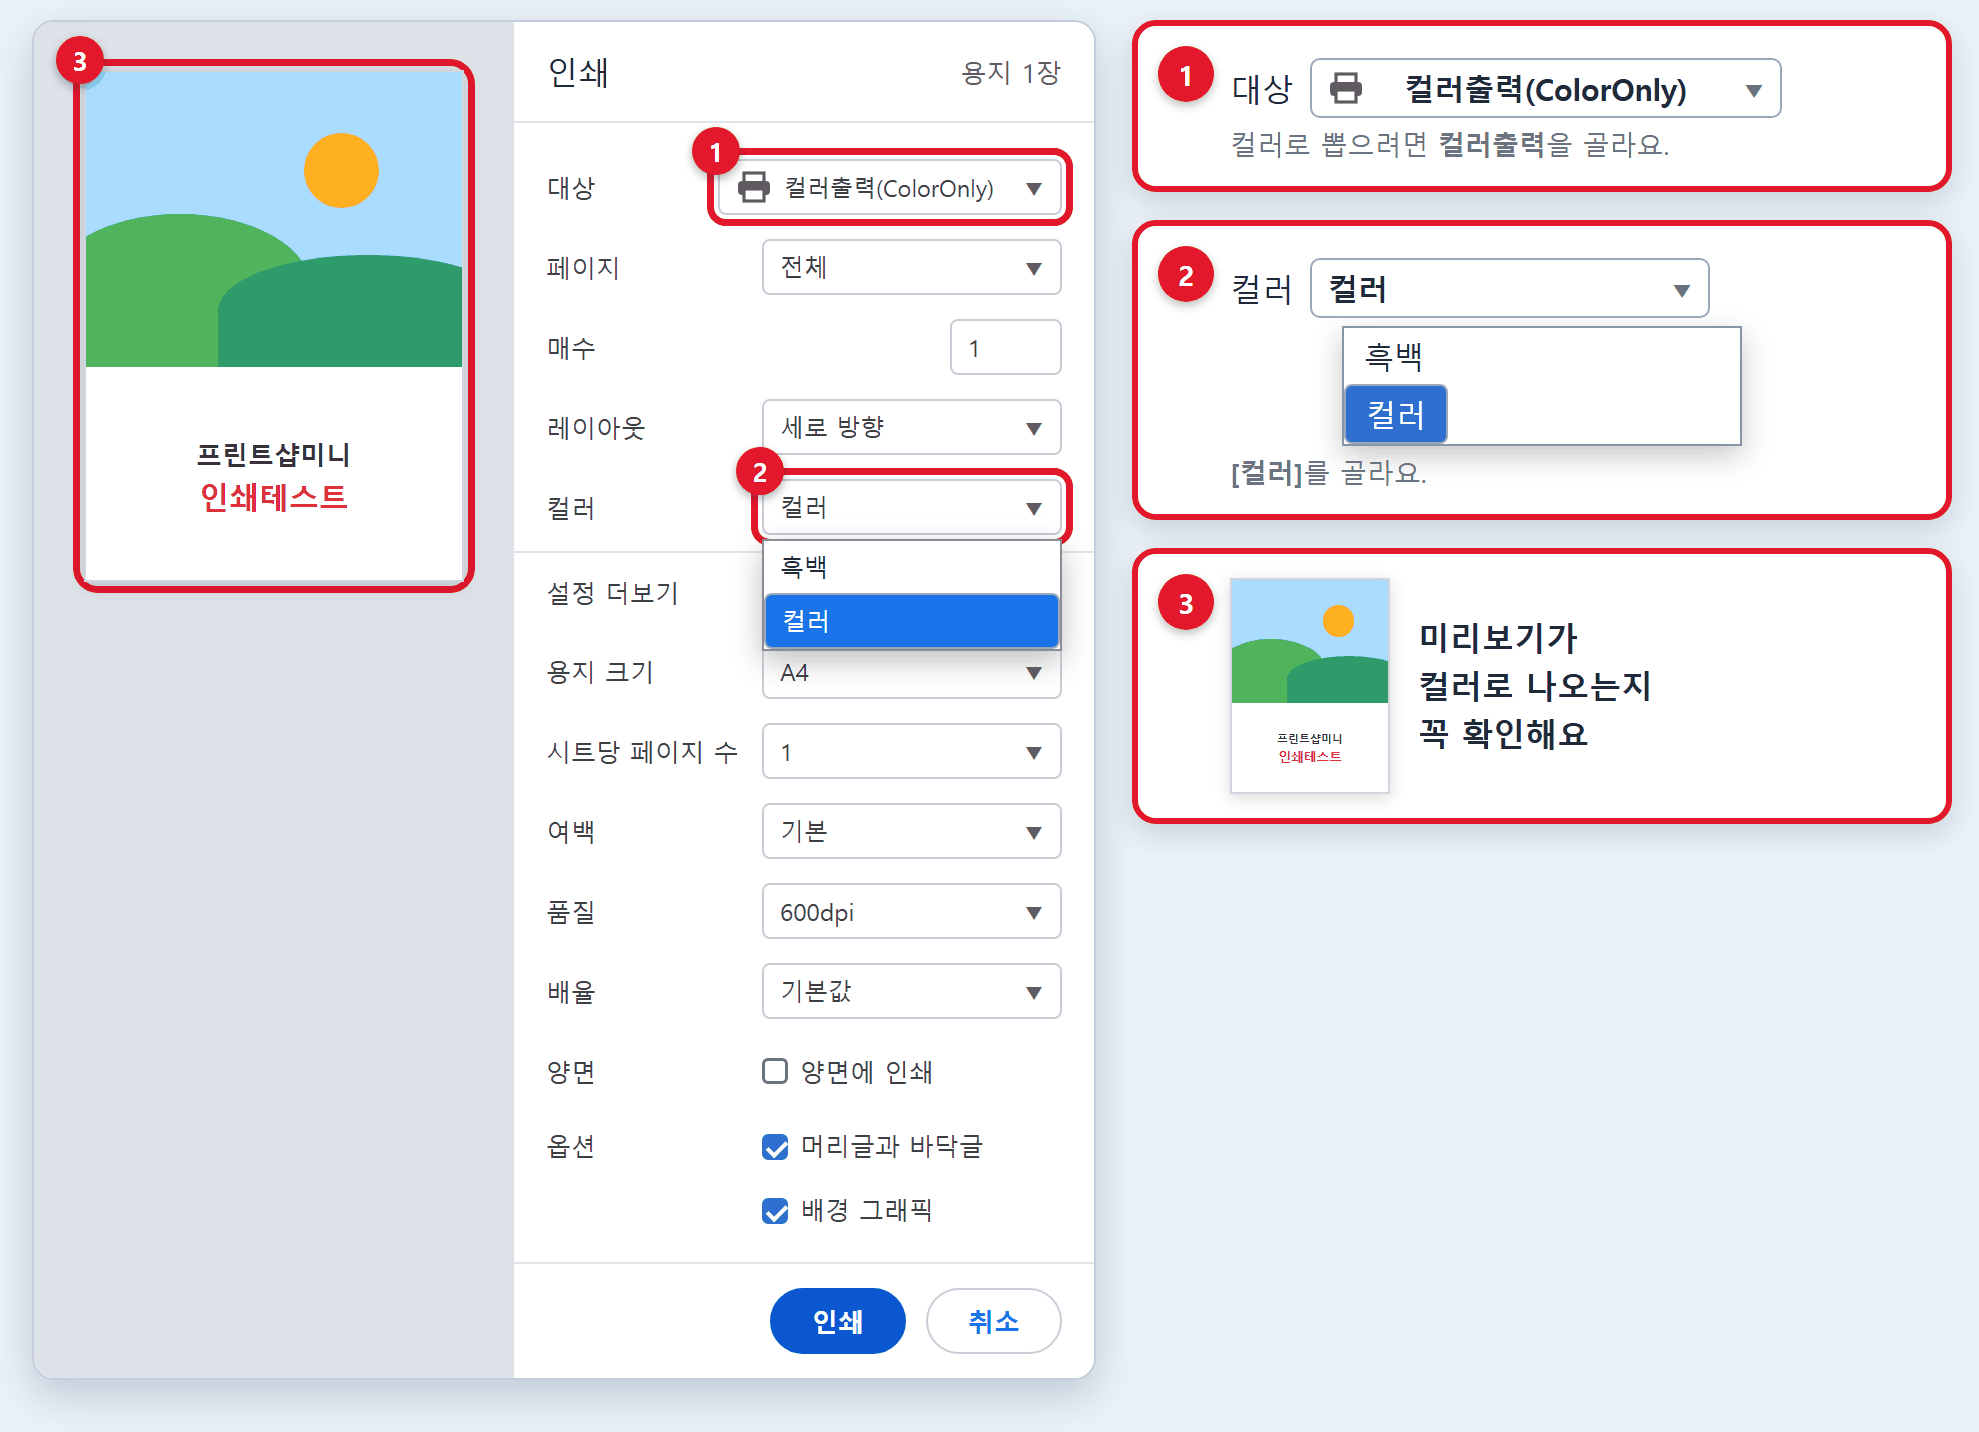The height and width of the screenshot is (1432, 1979).
Task: Click the 취소 button
Action: click(x=993, y=1321)
